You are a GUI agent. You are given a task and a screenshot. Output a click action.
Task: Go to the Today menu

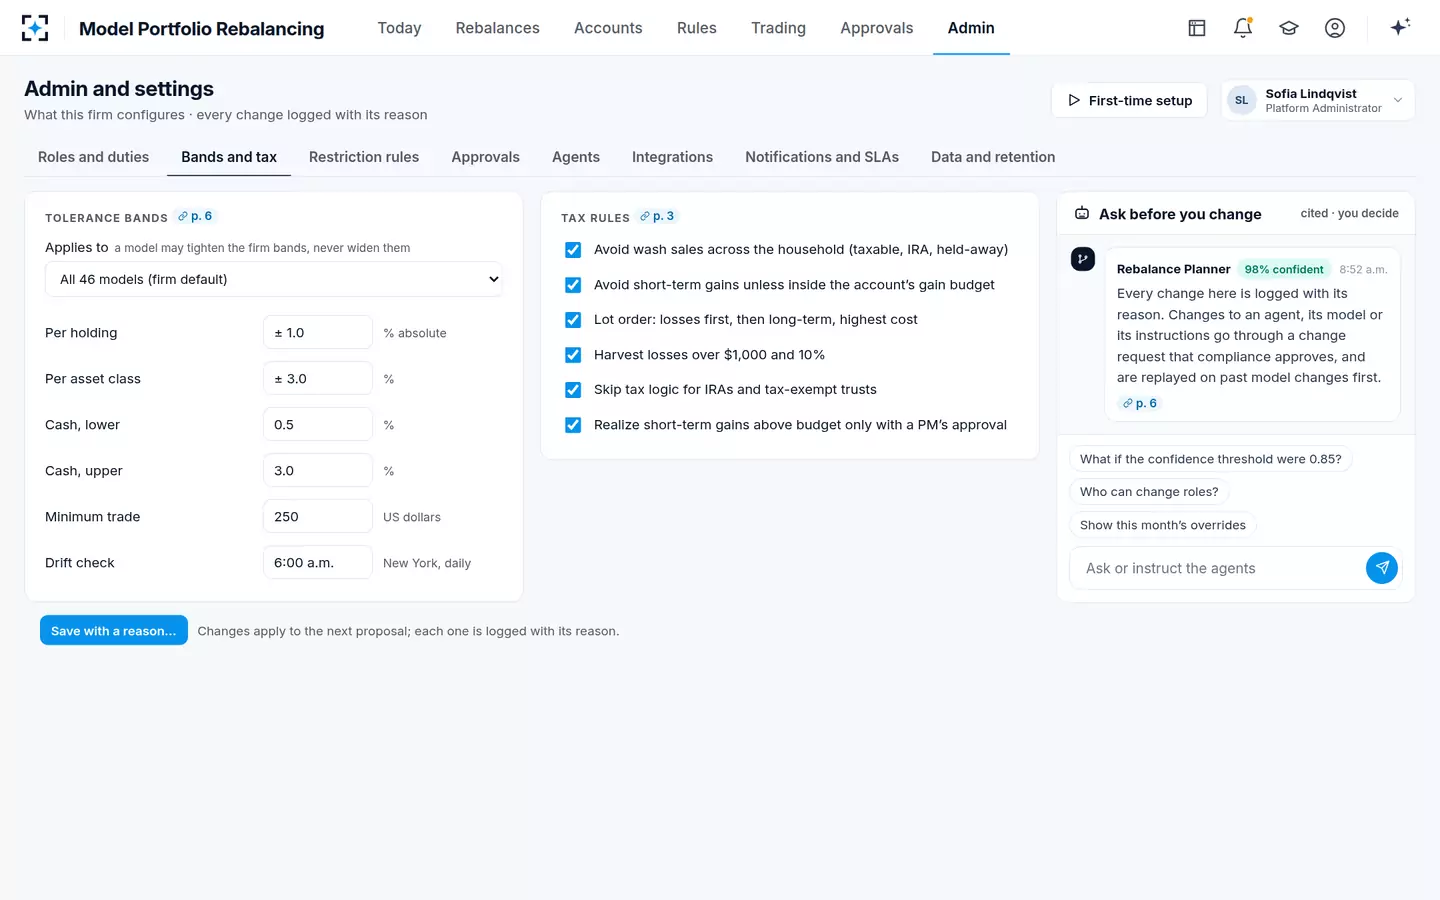click(x=399, y=28)
